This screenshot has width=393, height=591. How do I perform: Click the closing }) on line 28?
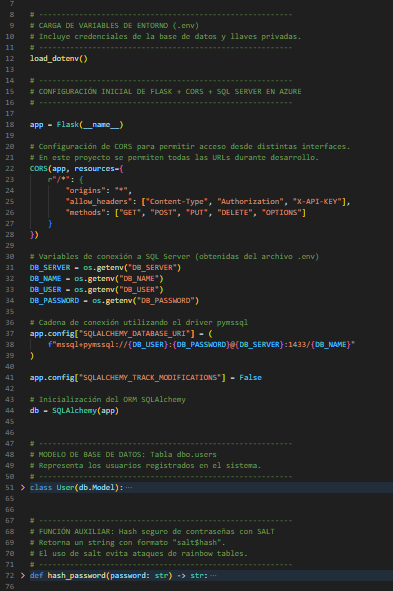[x=34, y=235]
